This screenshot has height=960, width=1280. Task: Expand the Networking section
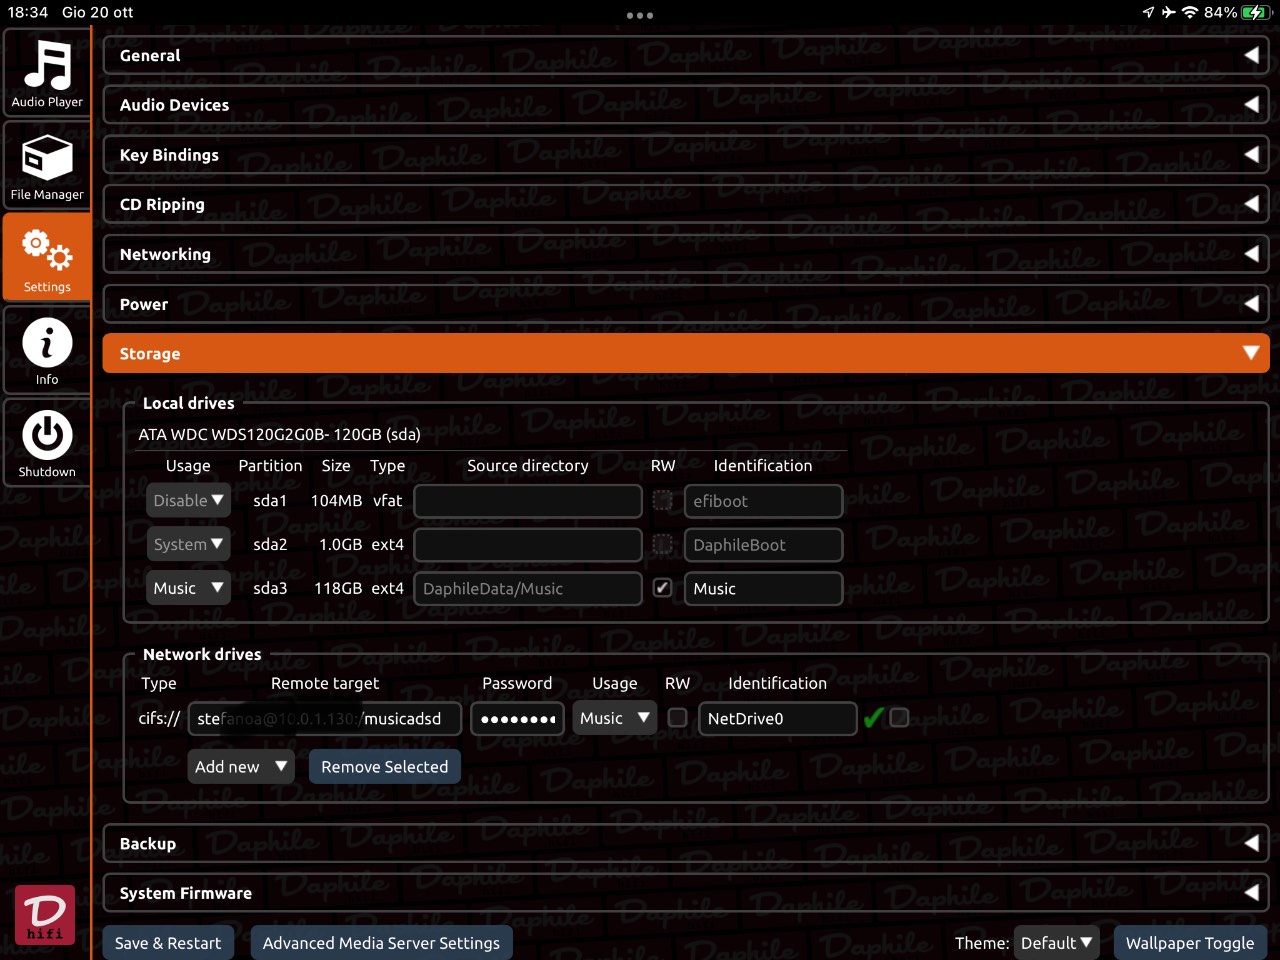[x=686, y=254]
